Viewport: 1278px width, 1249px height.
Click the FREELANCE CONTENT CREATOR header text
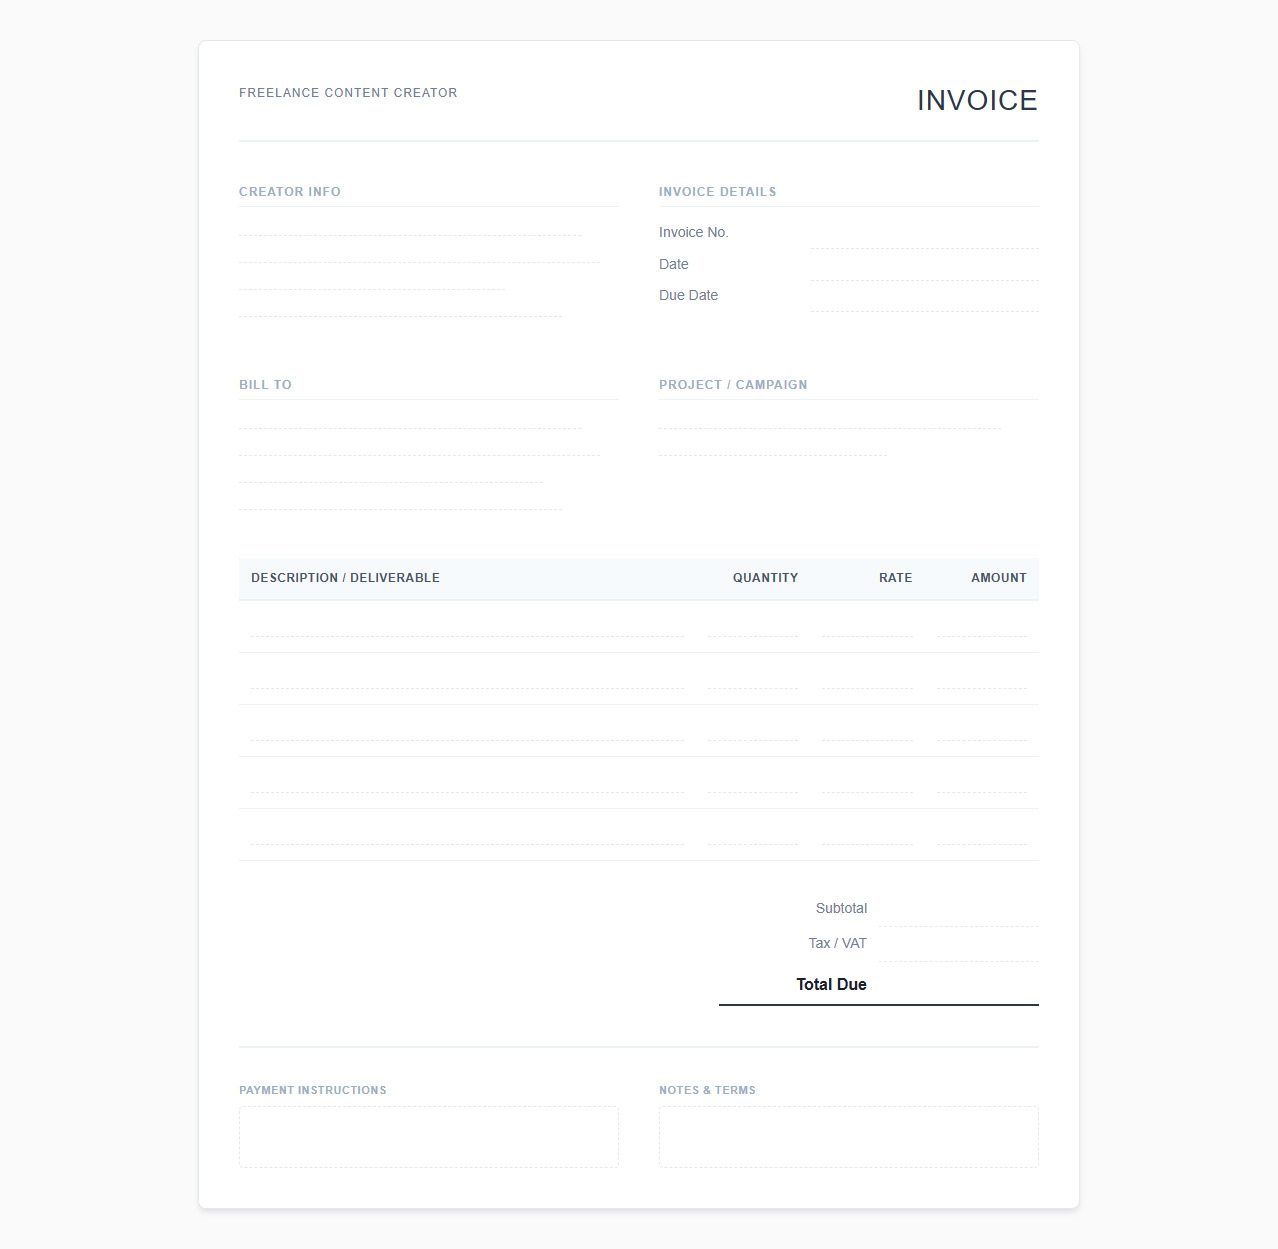[x=348, y=93]
